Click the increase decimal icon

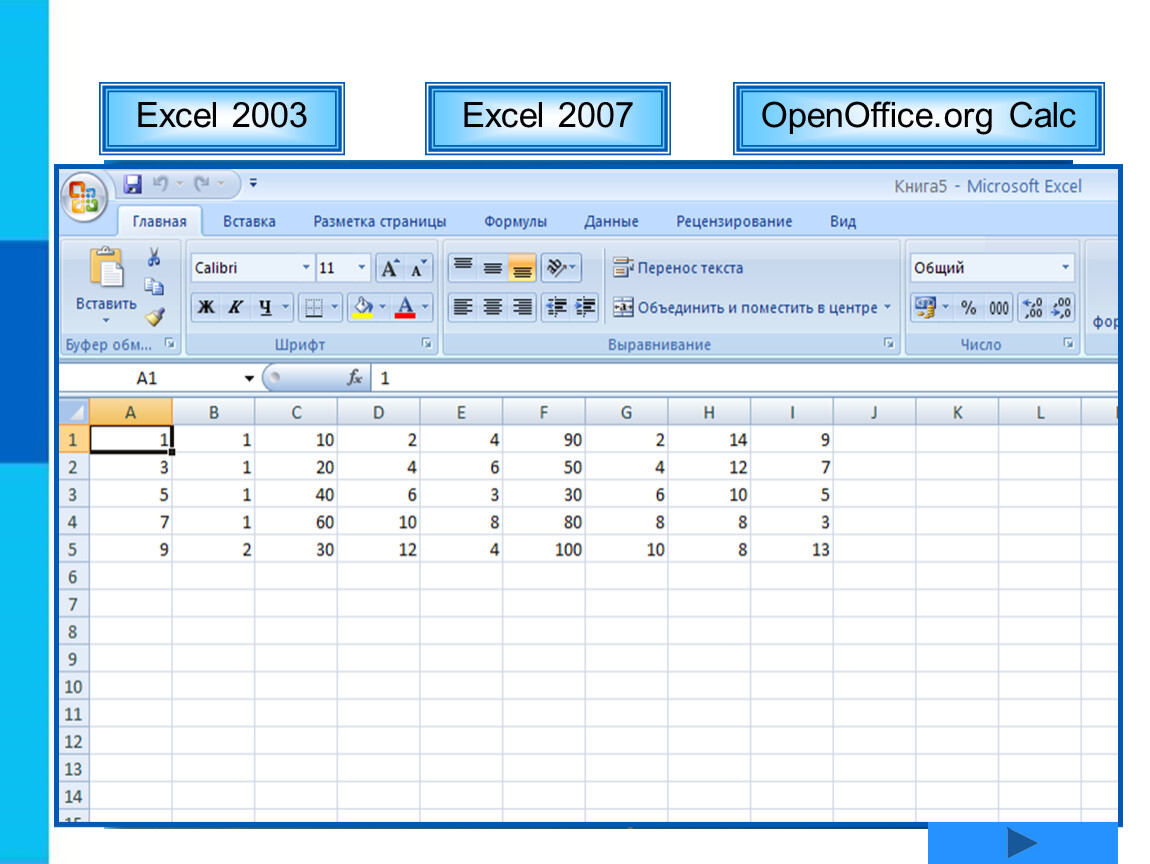[x=1033, y=307]
